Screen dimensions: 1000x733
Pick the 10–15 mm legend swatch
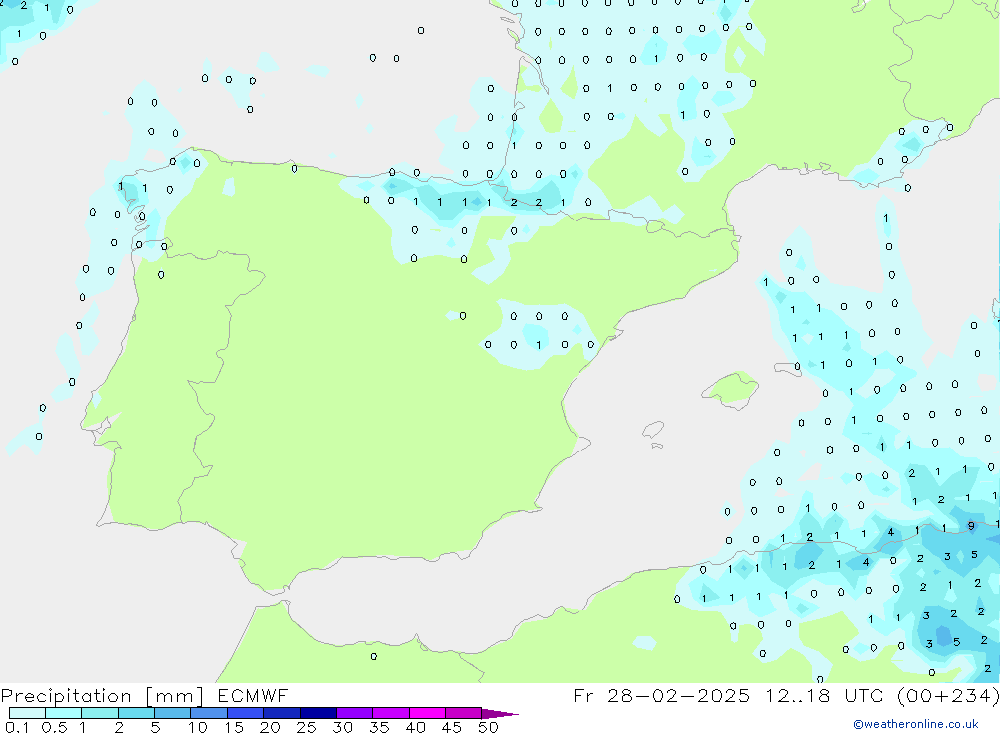click(209, 713)
